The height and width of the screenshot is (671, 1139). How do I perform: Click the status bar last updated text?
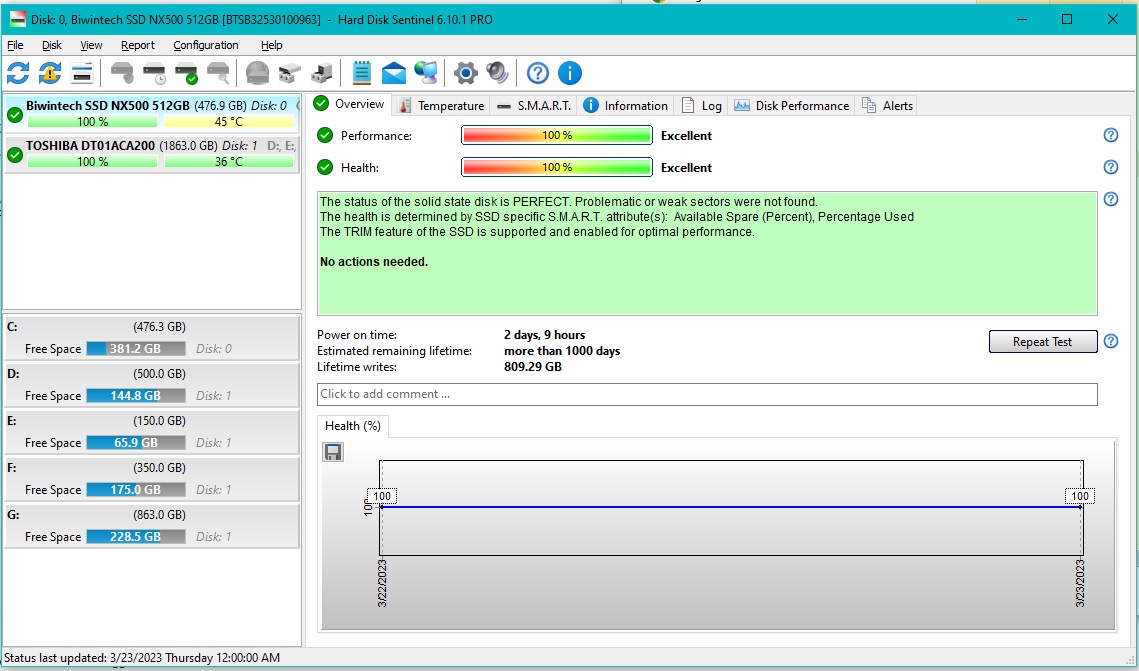tap(142, 658)
